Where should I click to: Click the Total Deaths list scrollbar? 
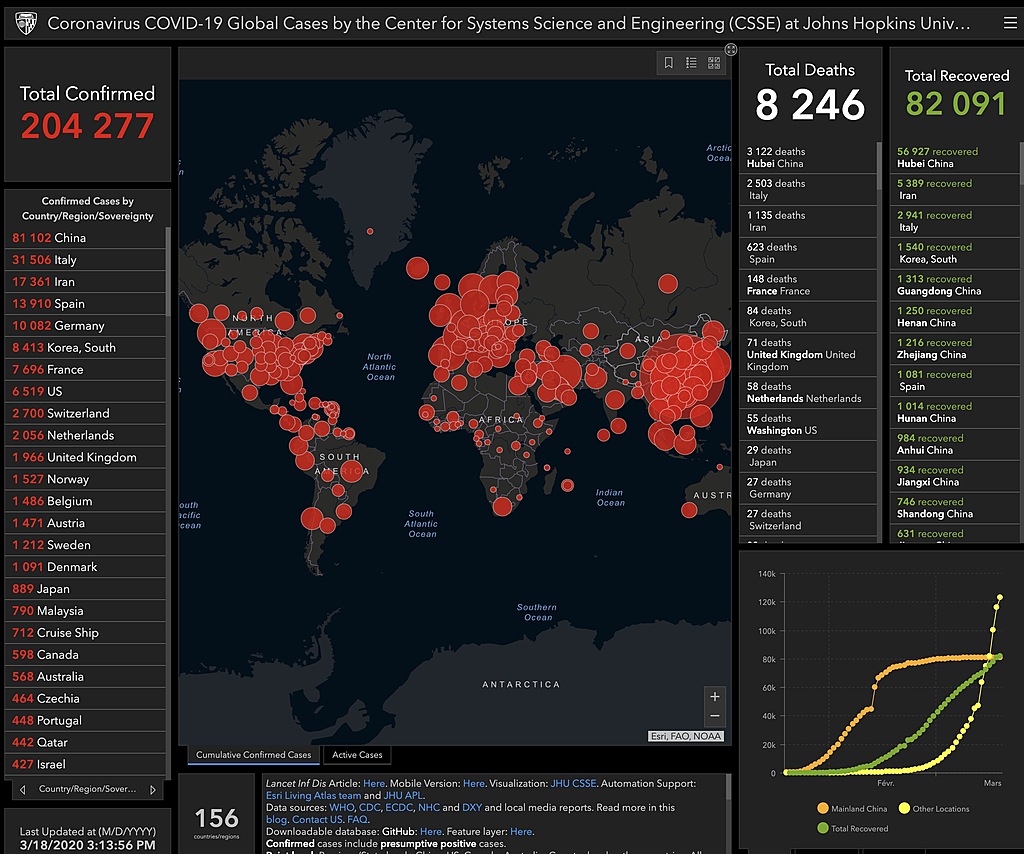coord(879,166)
